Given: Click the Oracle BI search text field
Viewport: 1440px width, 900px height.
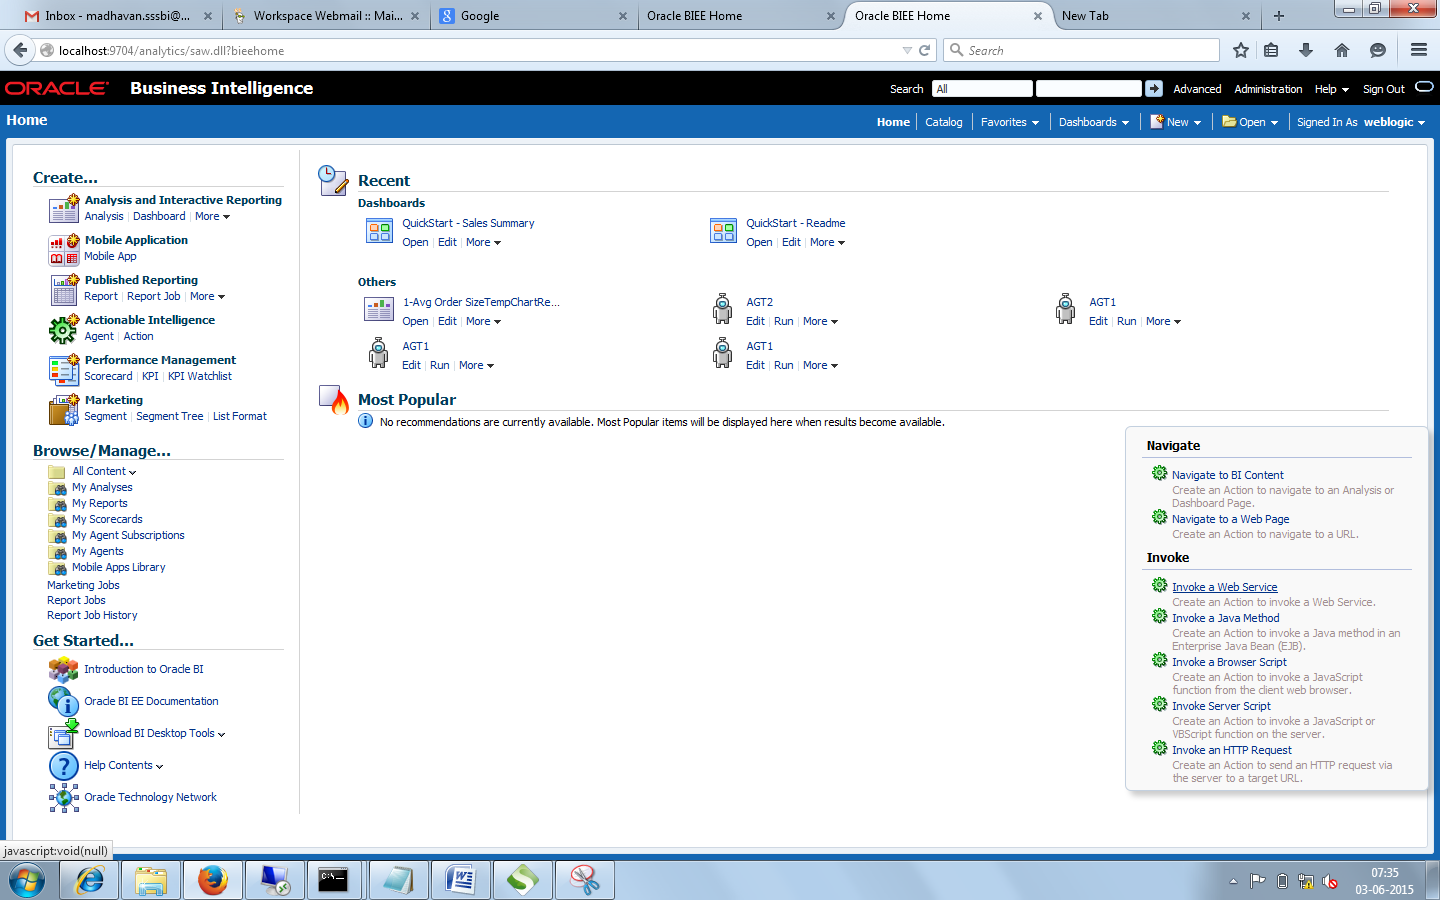Looking at the screenshot, I should click(x=1088, y=89).
